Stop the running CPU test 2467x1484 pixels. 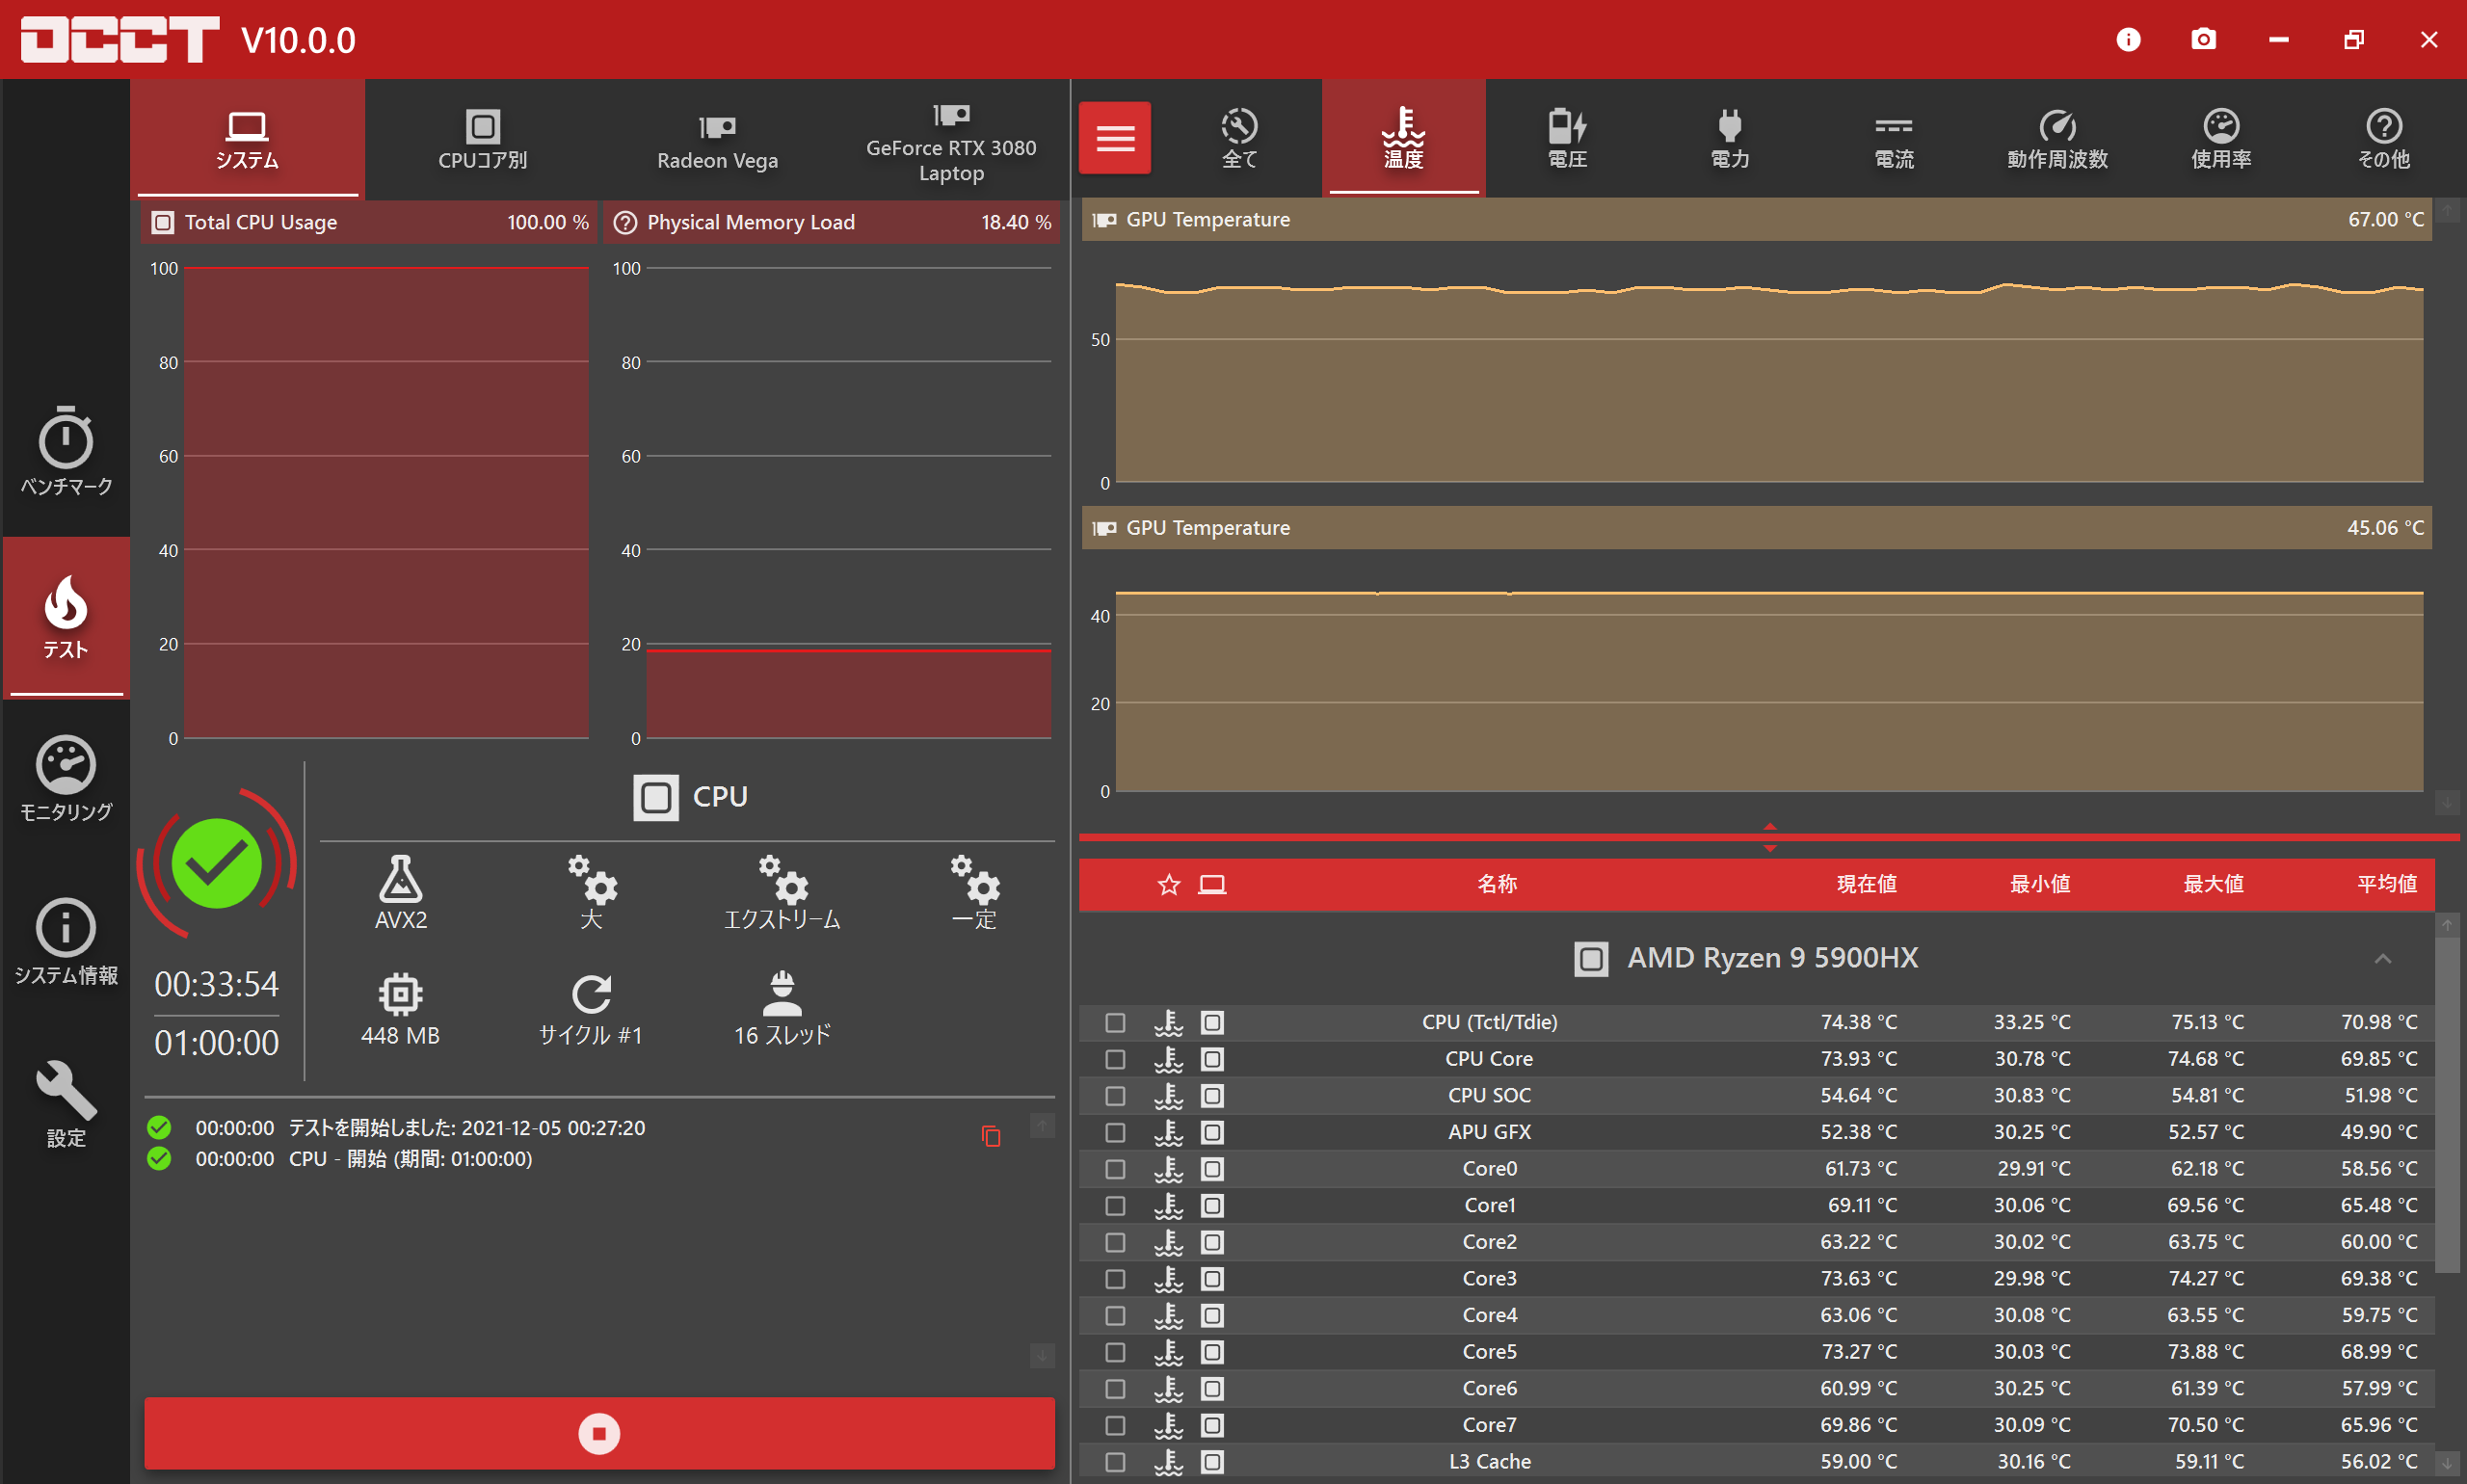click(599, 1432)
